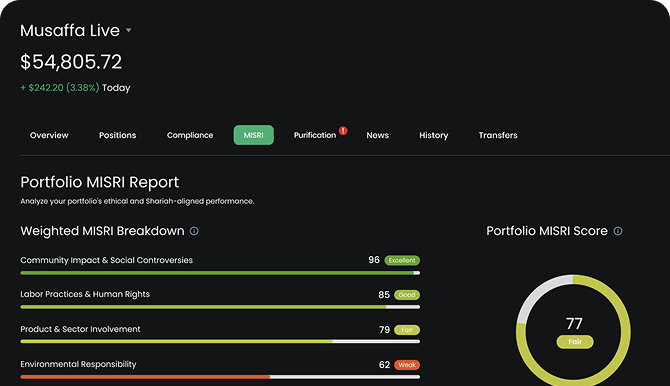Click the Fair badge inside the score ring
Screen dimensions: 670x386
click(x=575, y=342)
